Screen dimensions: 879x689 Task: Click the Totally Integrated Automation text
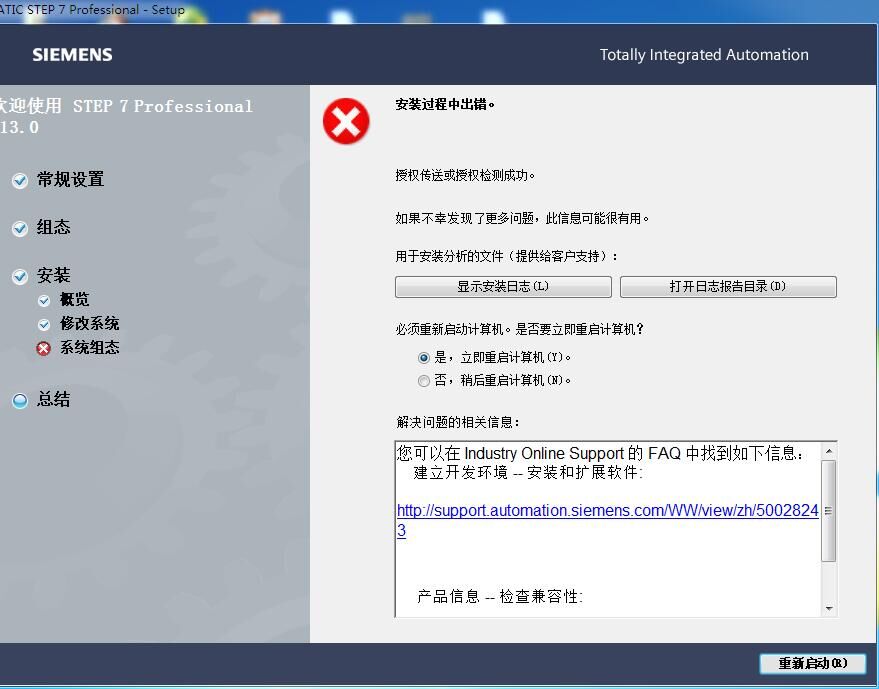[x=704, y=55]
